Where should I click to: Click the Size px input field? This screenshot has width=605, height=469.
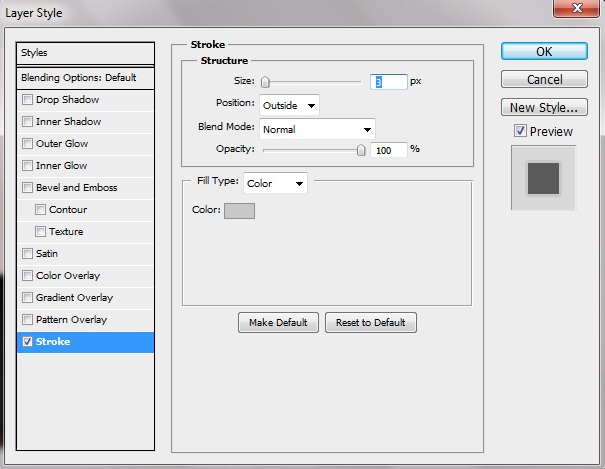click(x=389, y=82)
